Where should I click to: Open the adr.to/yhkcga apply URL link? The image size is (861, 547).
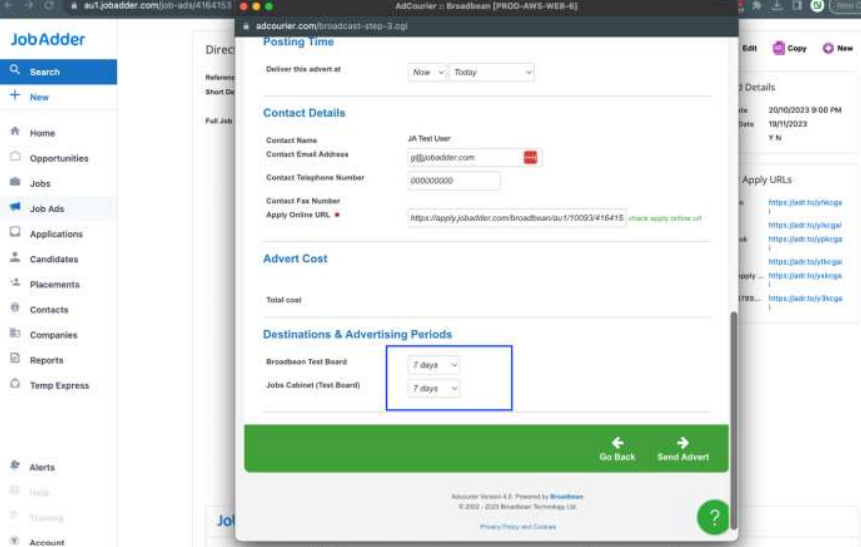click(805, 203)
